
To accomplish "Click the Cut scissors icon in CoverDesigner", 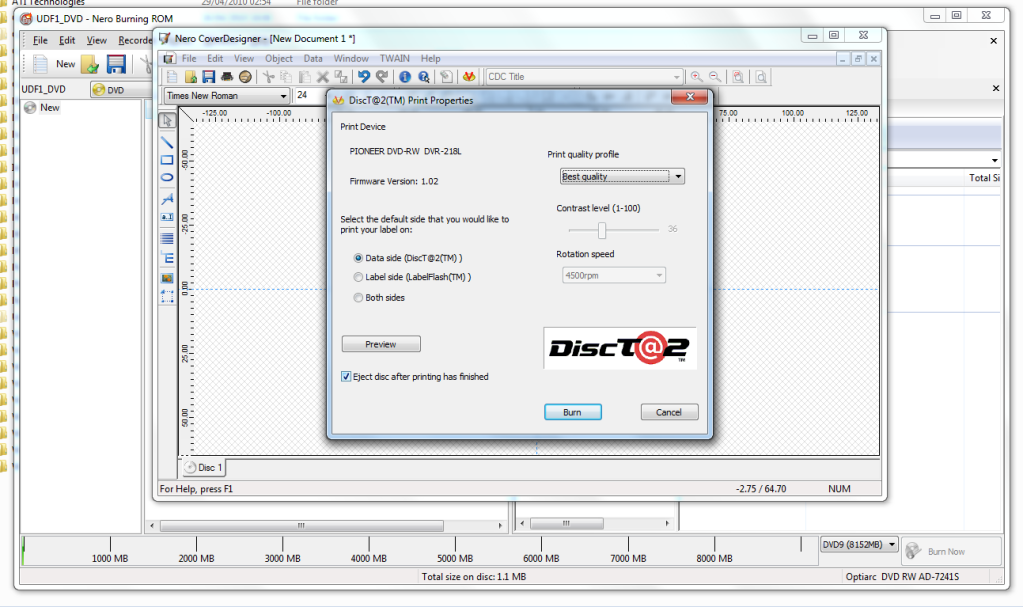I will [x=268, y=77].
